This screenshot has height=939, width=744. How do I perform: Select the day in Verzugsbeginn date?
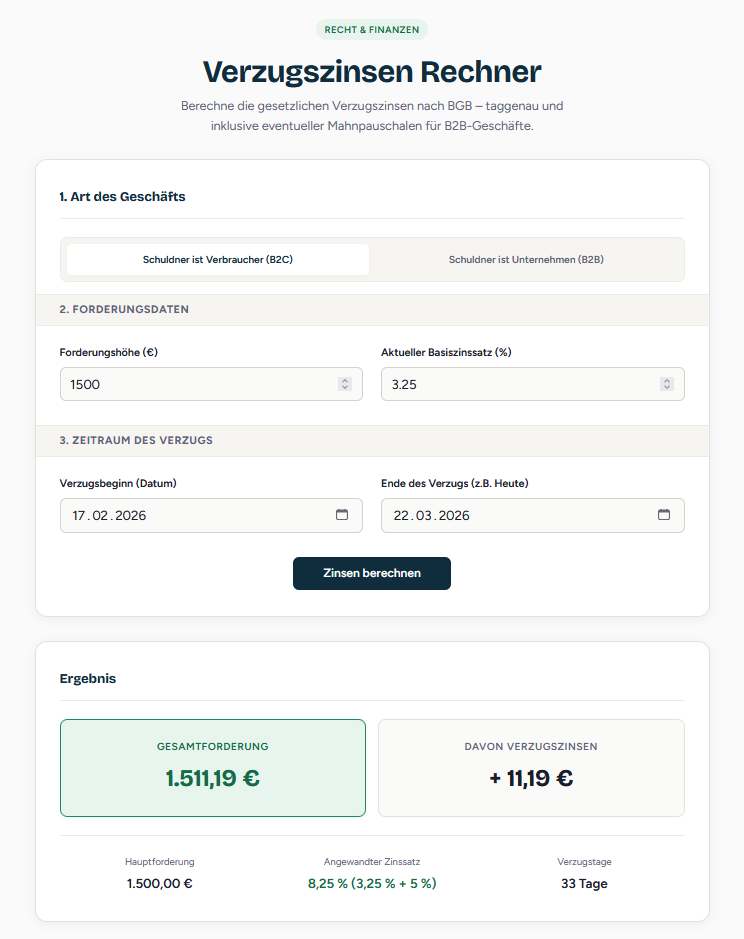coord(78,516)
